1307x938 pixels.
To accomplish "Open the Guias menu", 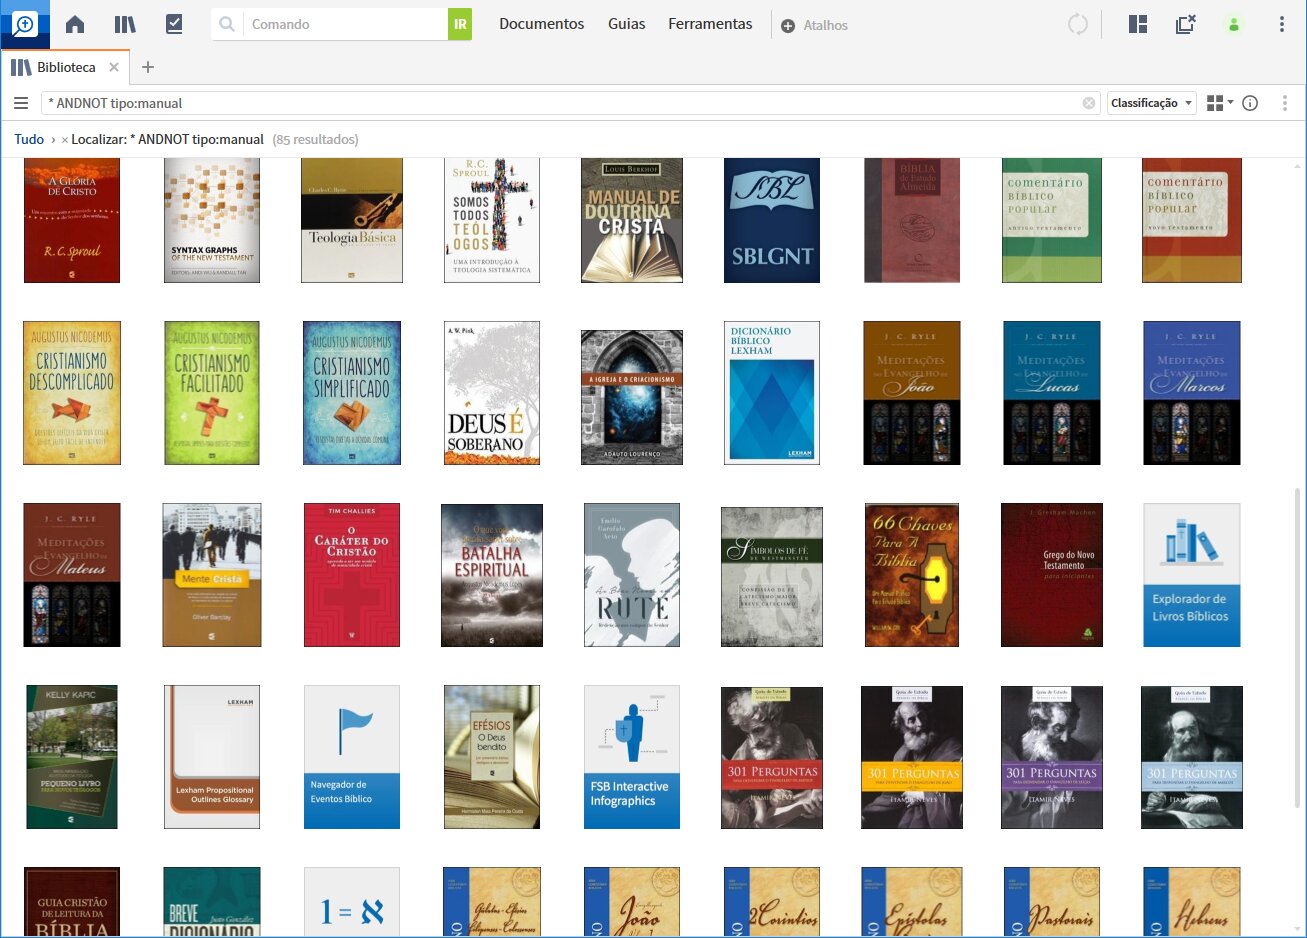I will pyautogui.click(x=626, y=24).
